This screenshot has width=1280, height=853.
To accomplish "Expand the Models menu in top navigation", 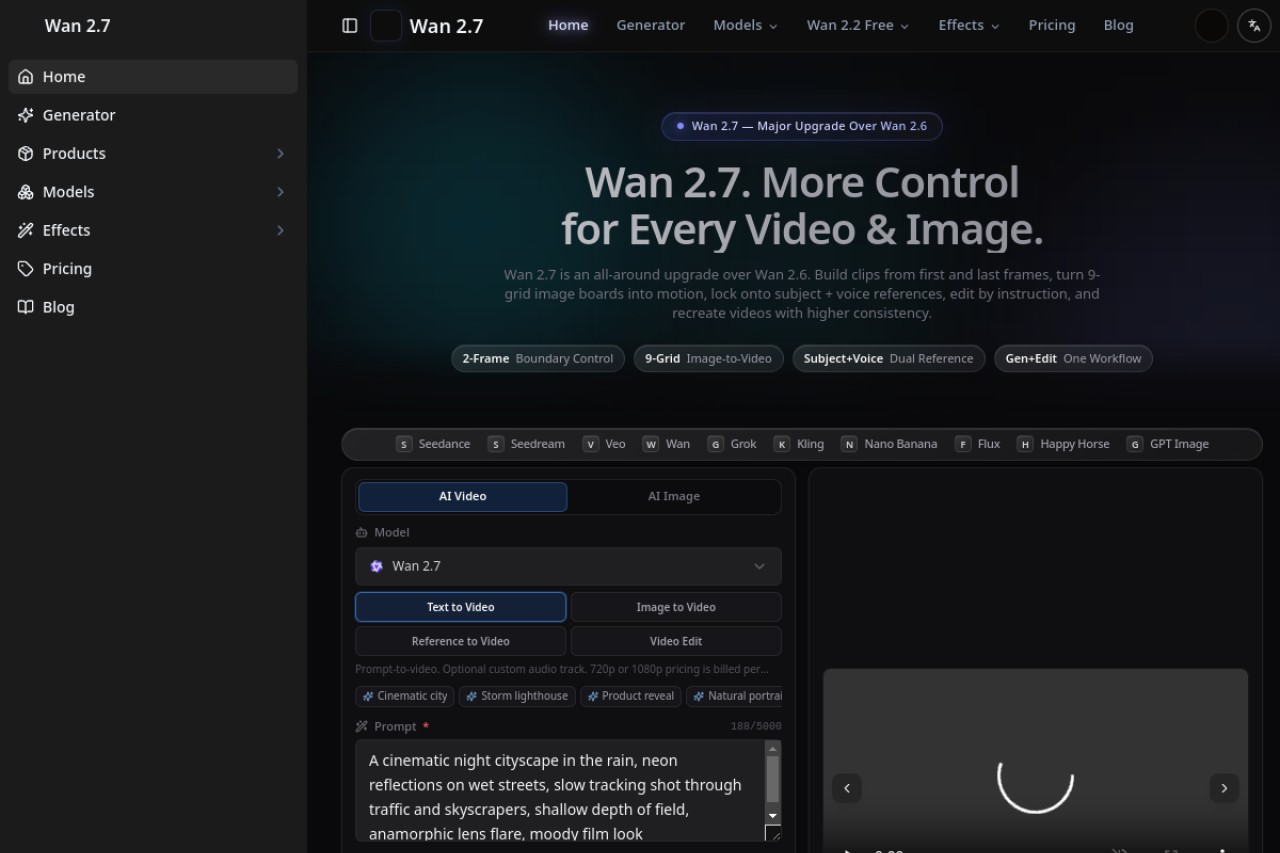I will tap(745, 25).
